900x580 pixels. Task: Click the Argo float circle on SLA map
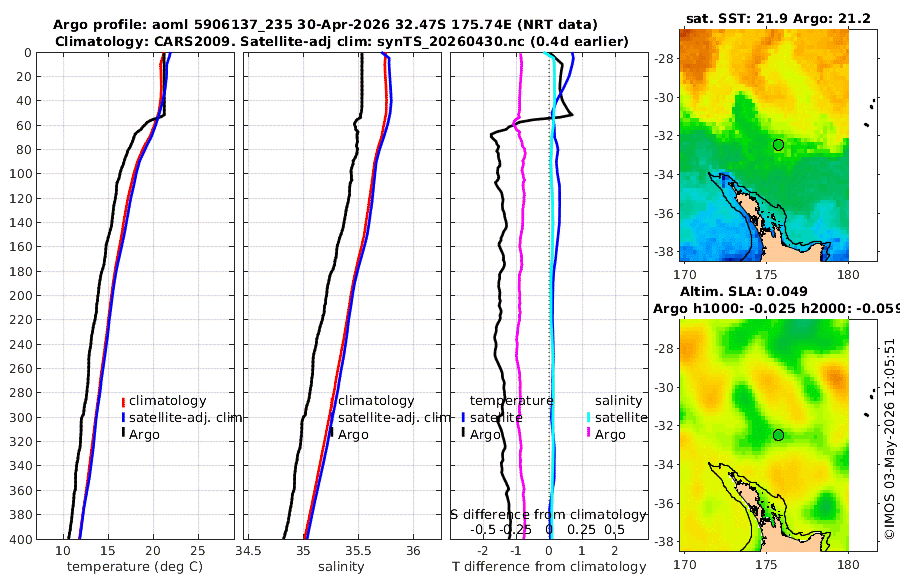pyautogui.click(x=778, y=435)
